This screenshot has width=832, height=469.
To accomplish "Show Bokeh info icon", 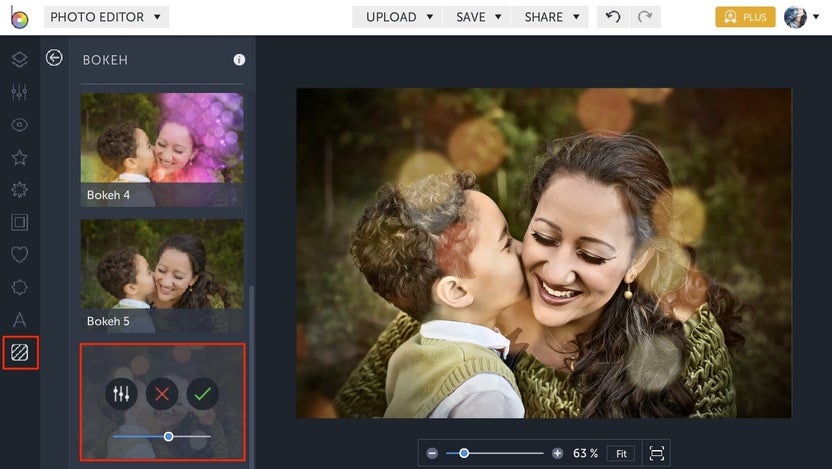I will [x=239, y=60].
